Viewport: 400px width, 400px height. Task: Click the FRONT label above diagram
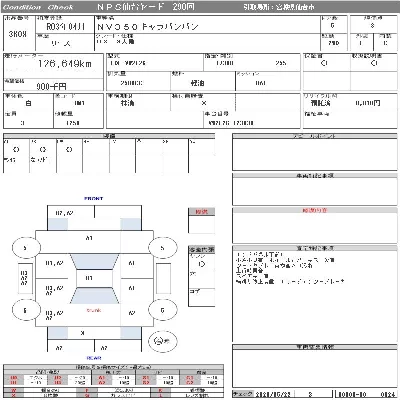(x=94, y=198)
